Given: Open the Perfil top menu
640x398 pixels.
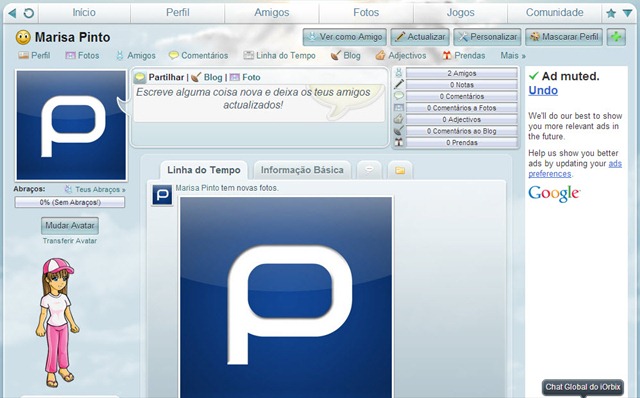Looking at the screenshot, I should tap(178, 13).
